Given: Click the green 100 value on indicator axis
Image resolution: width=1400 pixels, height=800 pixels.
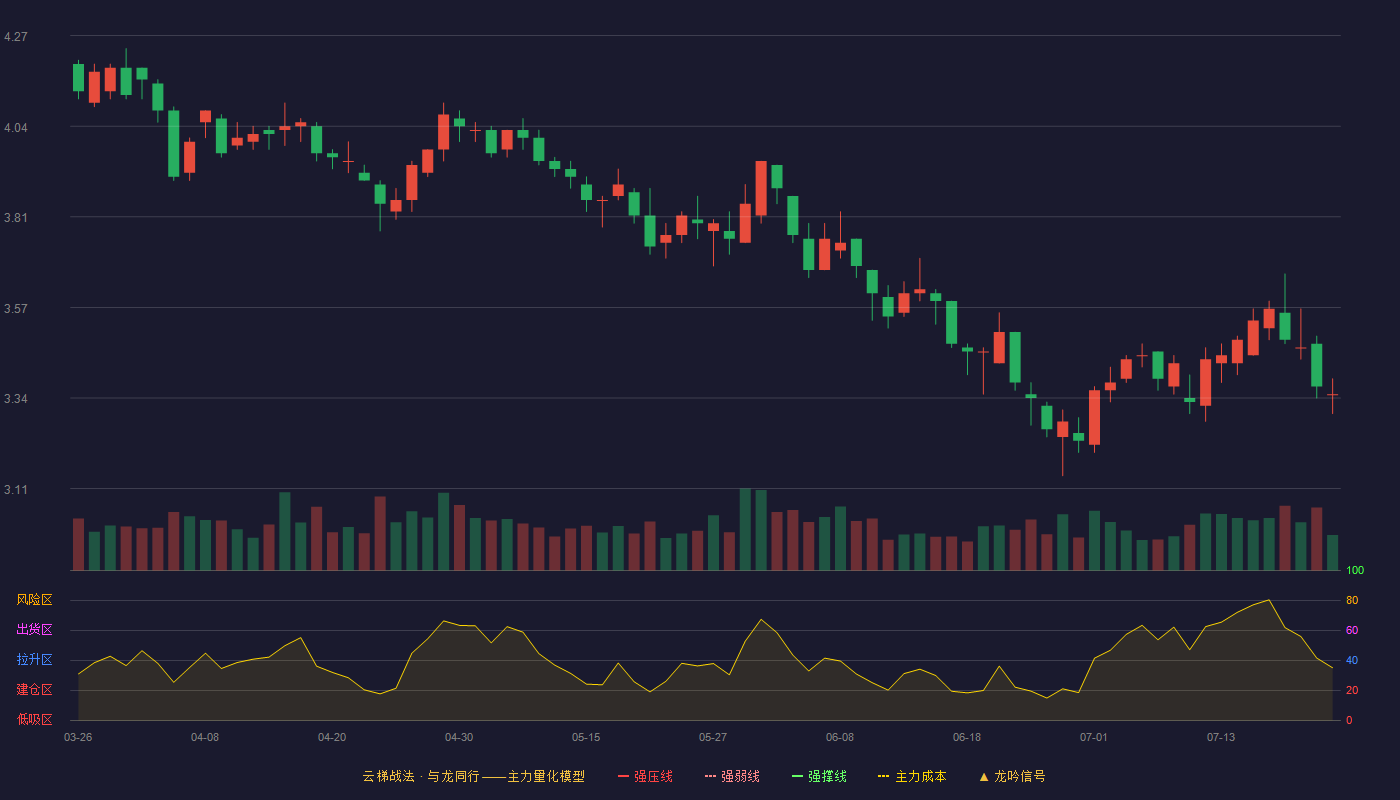Looking at the screenshot, I should coord(1355,571).
